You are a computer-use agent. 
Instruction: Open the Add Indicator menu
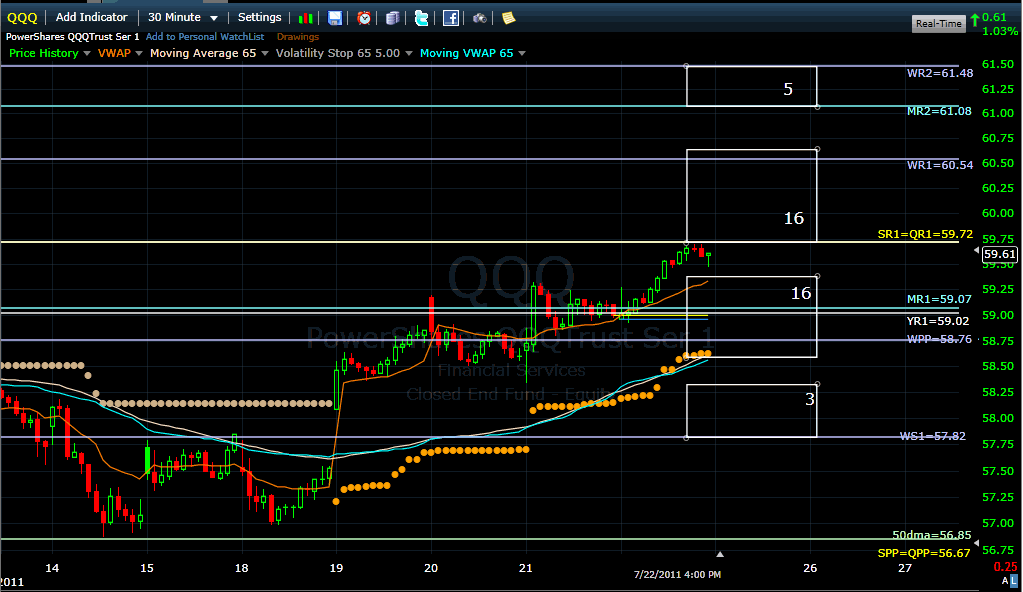click(91, 18)
